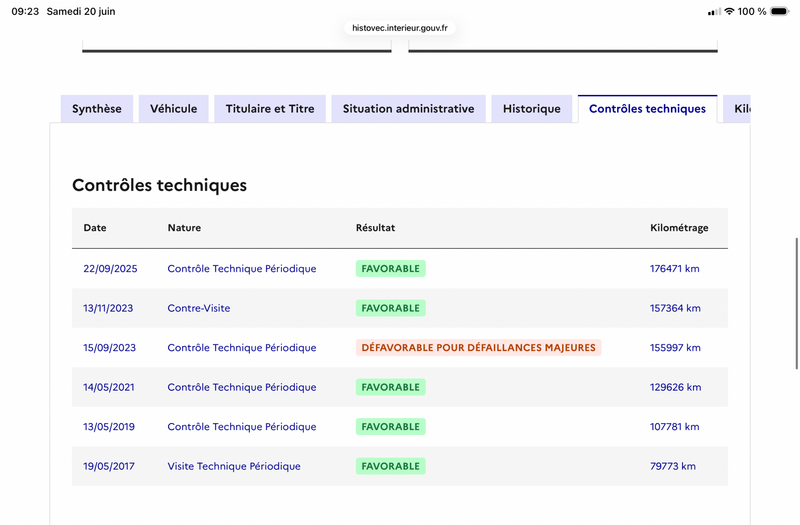Open the Situation administrative tab

(x=409, y=109)
